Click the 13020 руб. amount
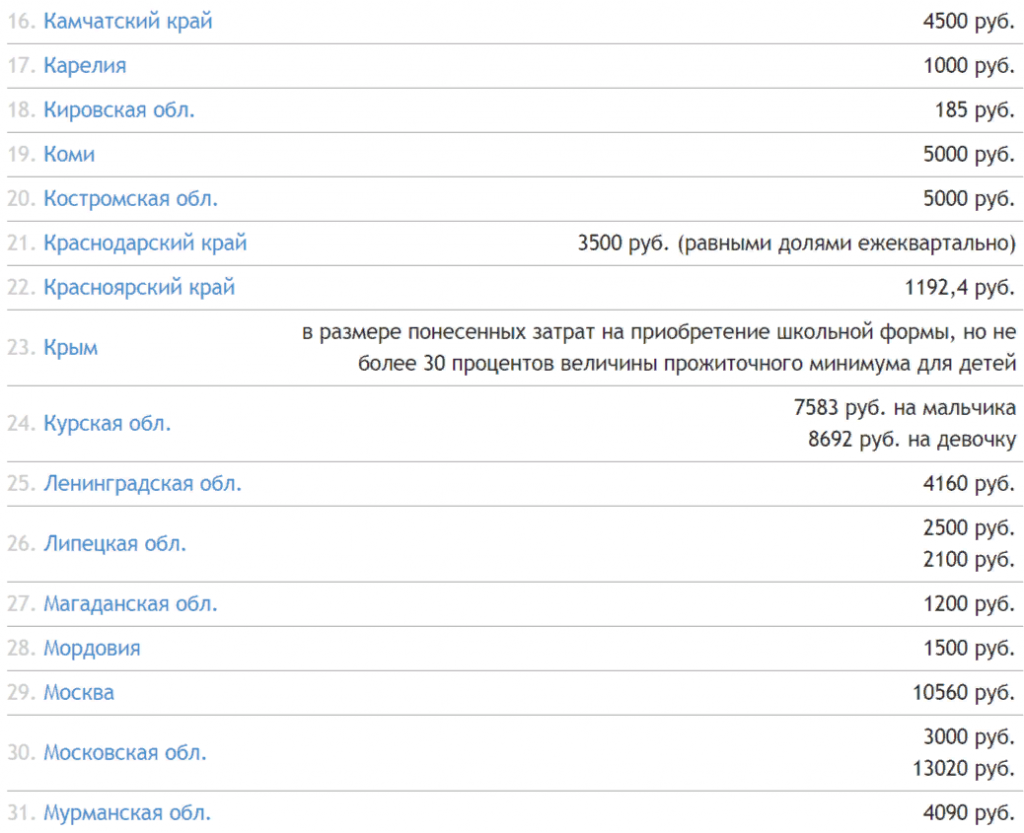Image resolution: width=1024 pixels, height=833 pixels. [963, 768]
